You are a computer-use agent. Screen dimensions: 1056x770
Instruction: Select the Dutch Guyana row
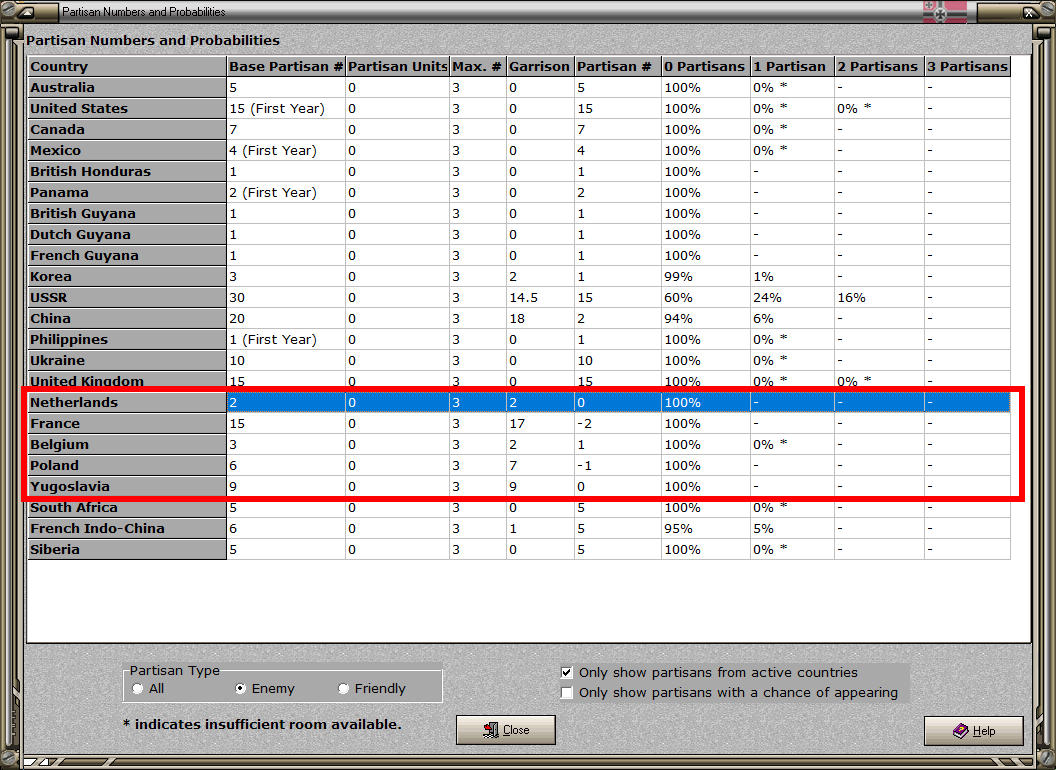click(519, 234)
